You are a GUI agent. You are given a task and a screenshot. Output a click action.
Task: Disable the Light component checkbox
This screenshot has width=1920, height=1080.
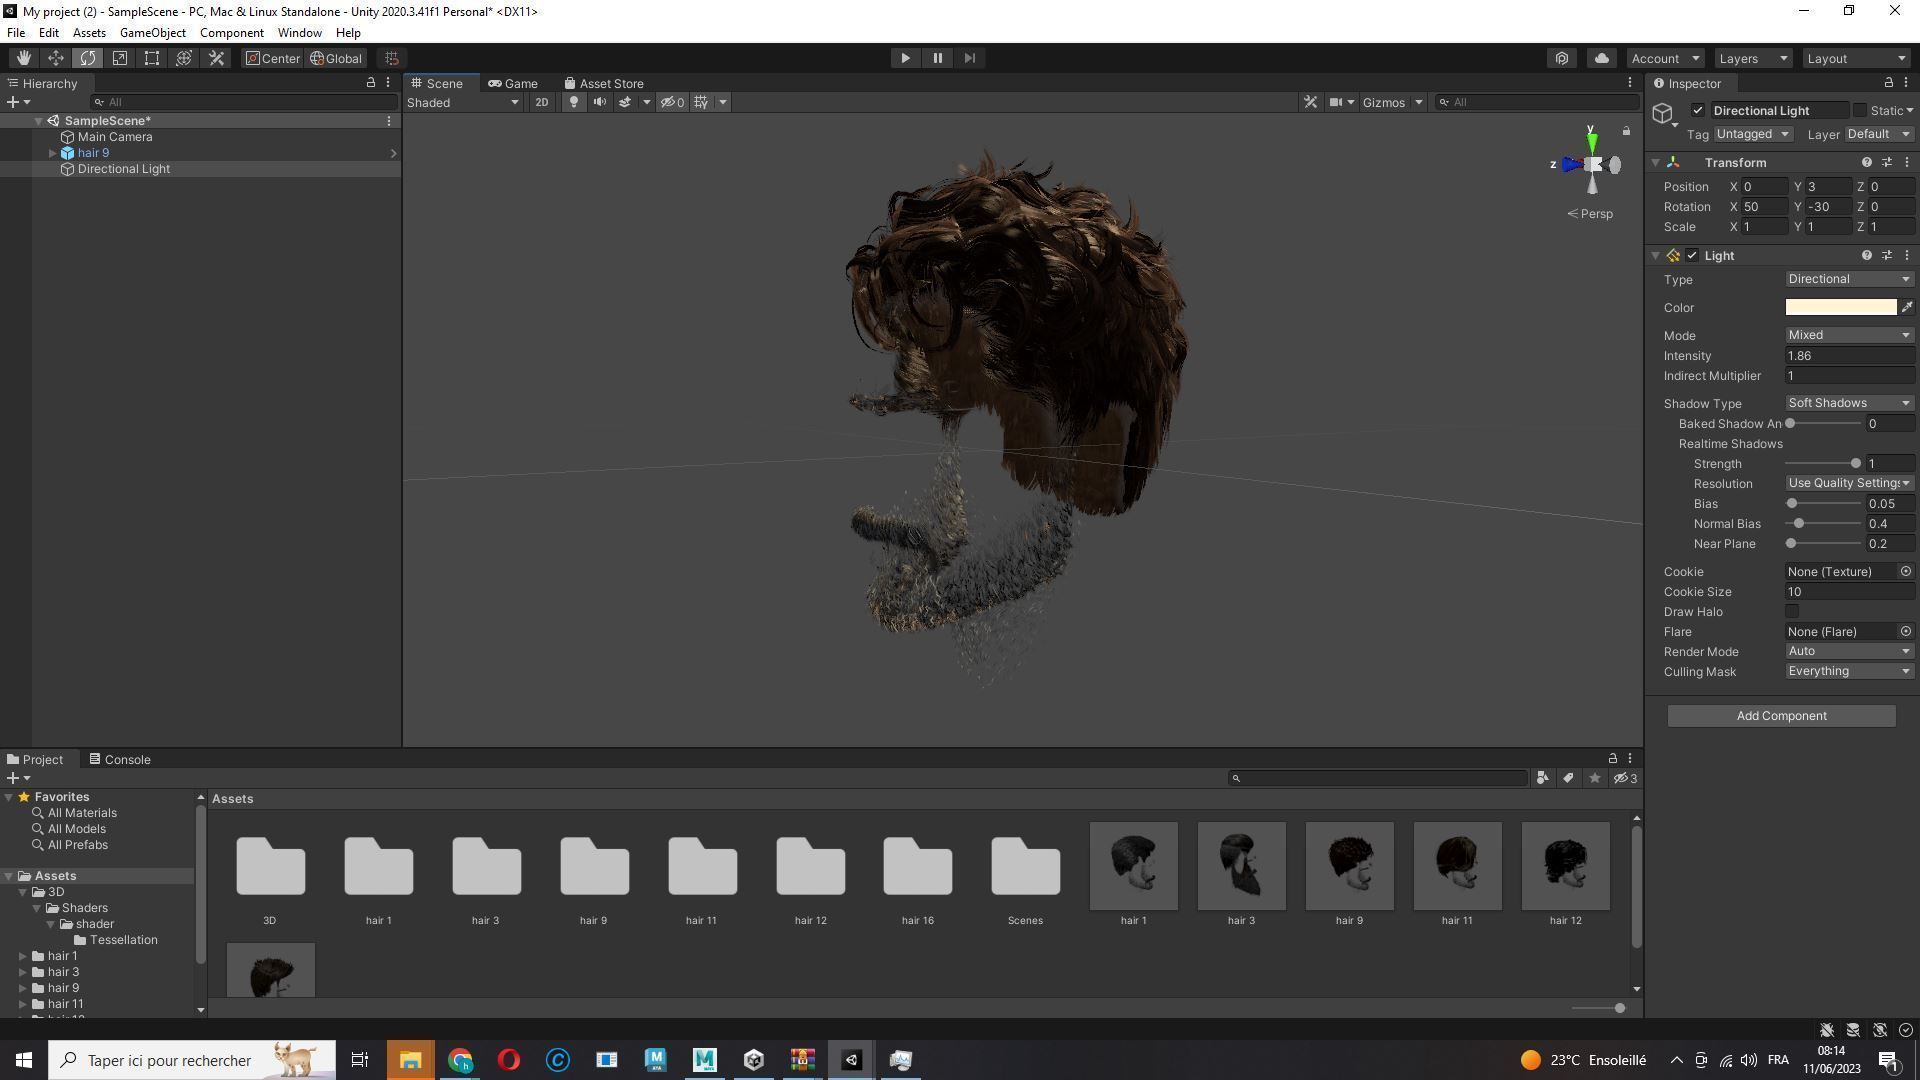click(1692, 255)
